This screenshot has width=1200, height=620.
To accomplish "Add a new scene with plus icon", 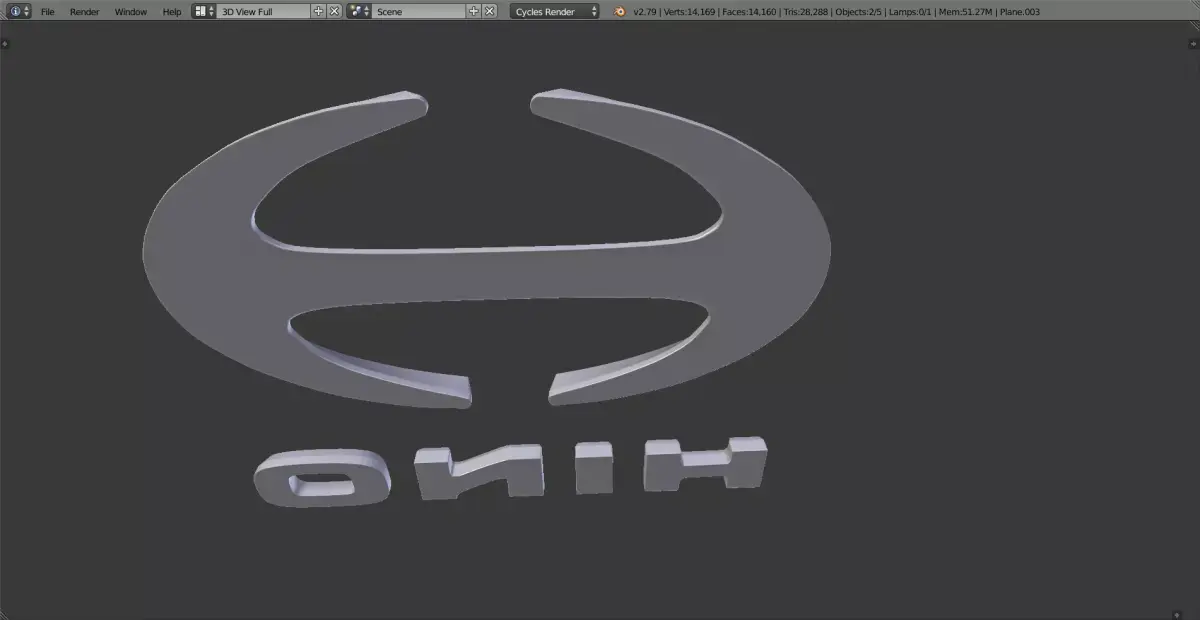I will click(x=474, y=11).
